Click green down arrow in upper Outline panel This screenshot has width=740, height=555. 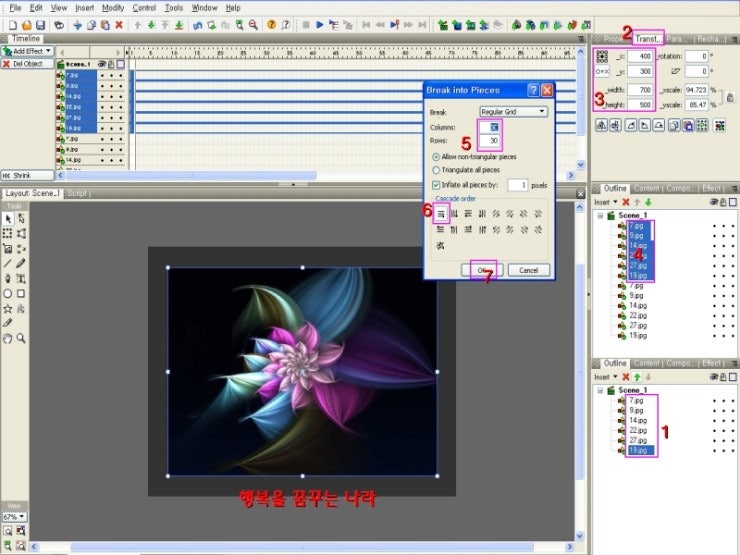point(648,202)
